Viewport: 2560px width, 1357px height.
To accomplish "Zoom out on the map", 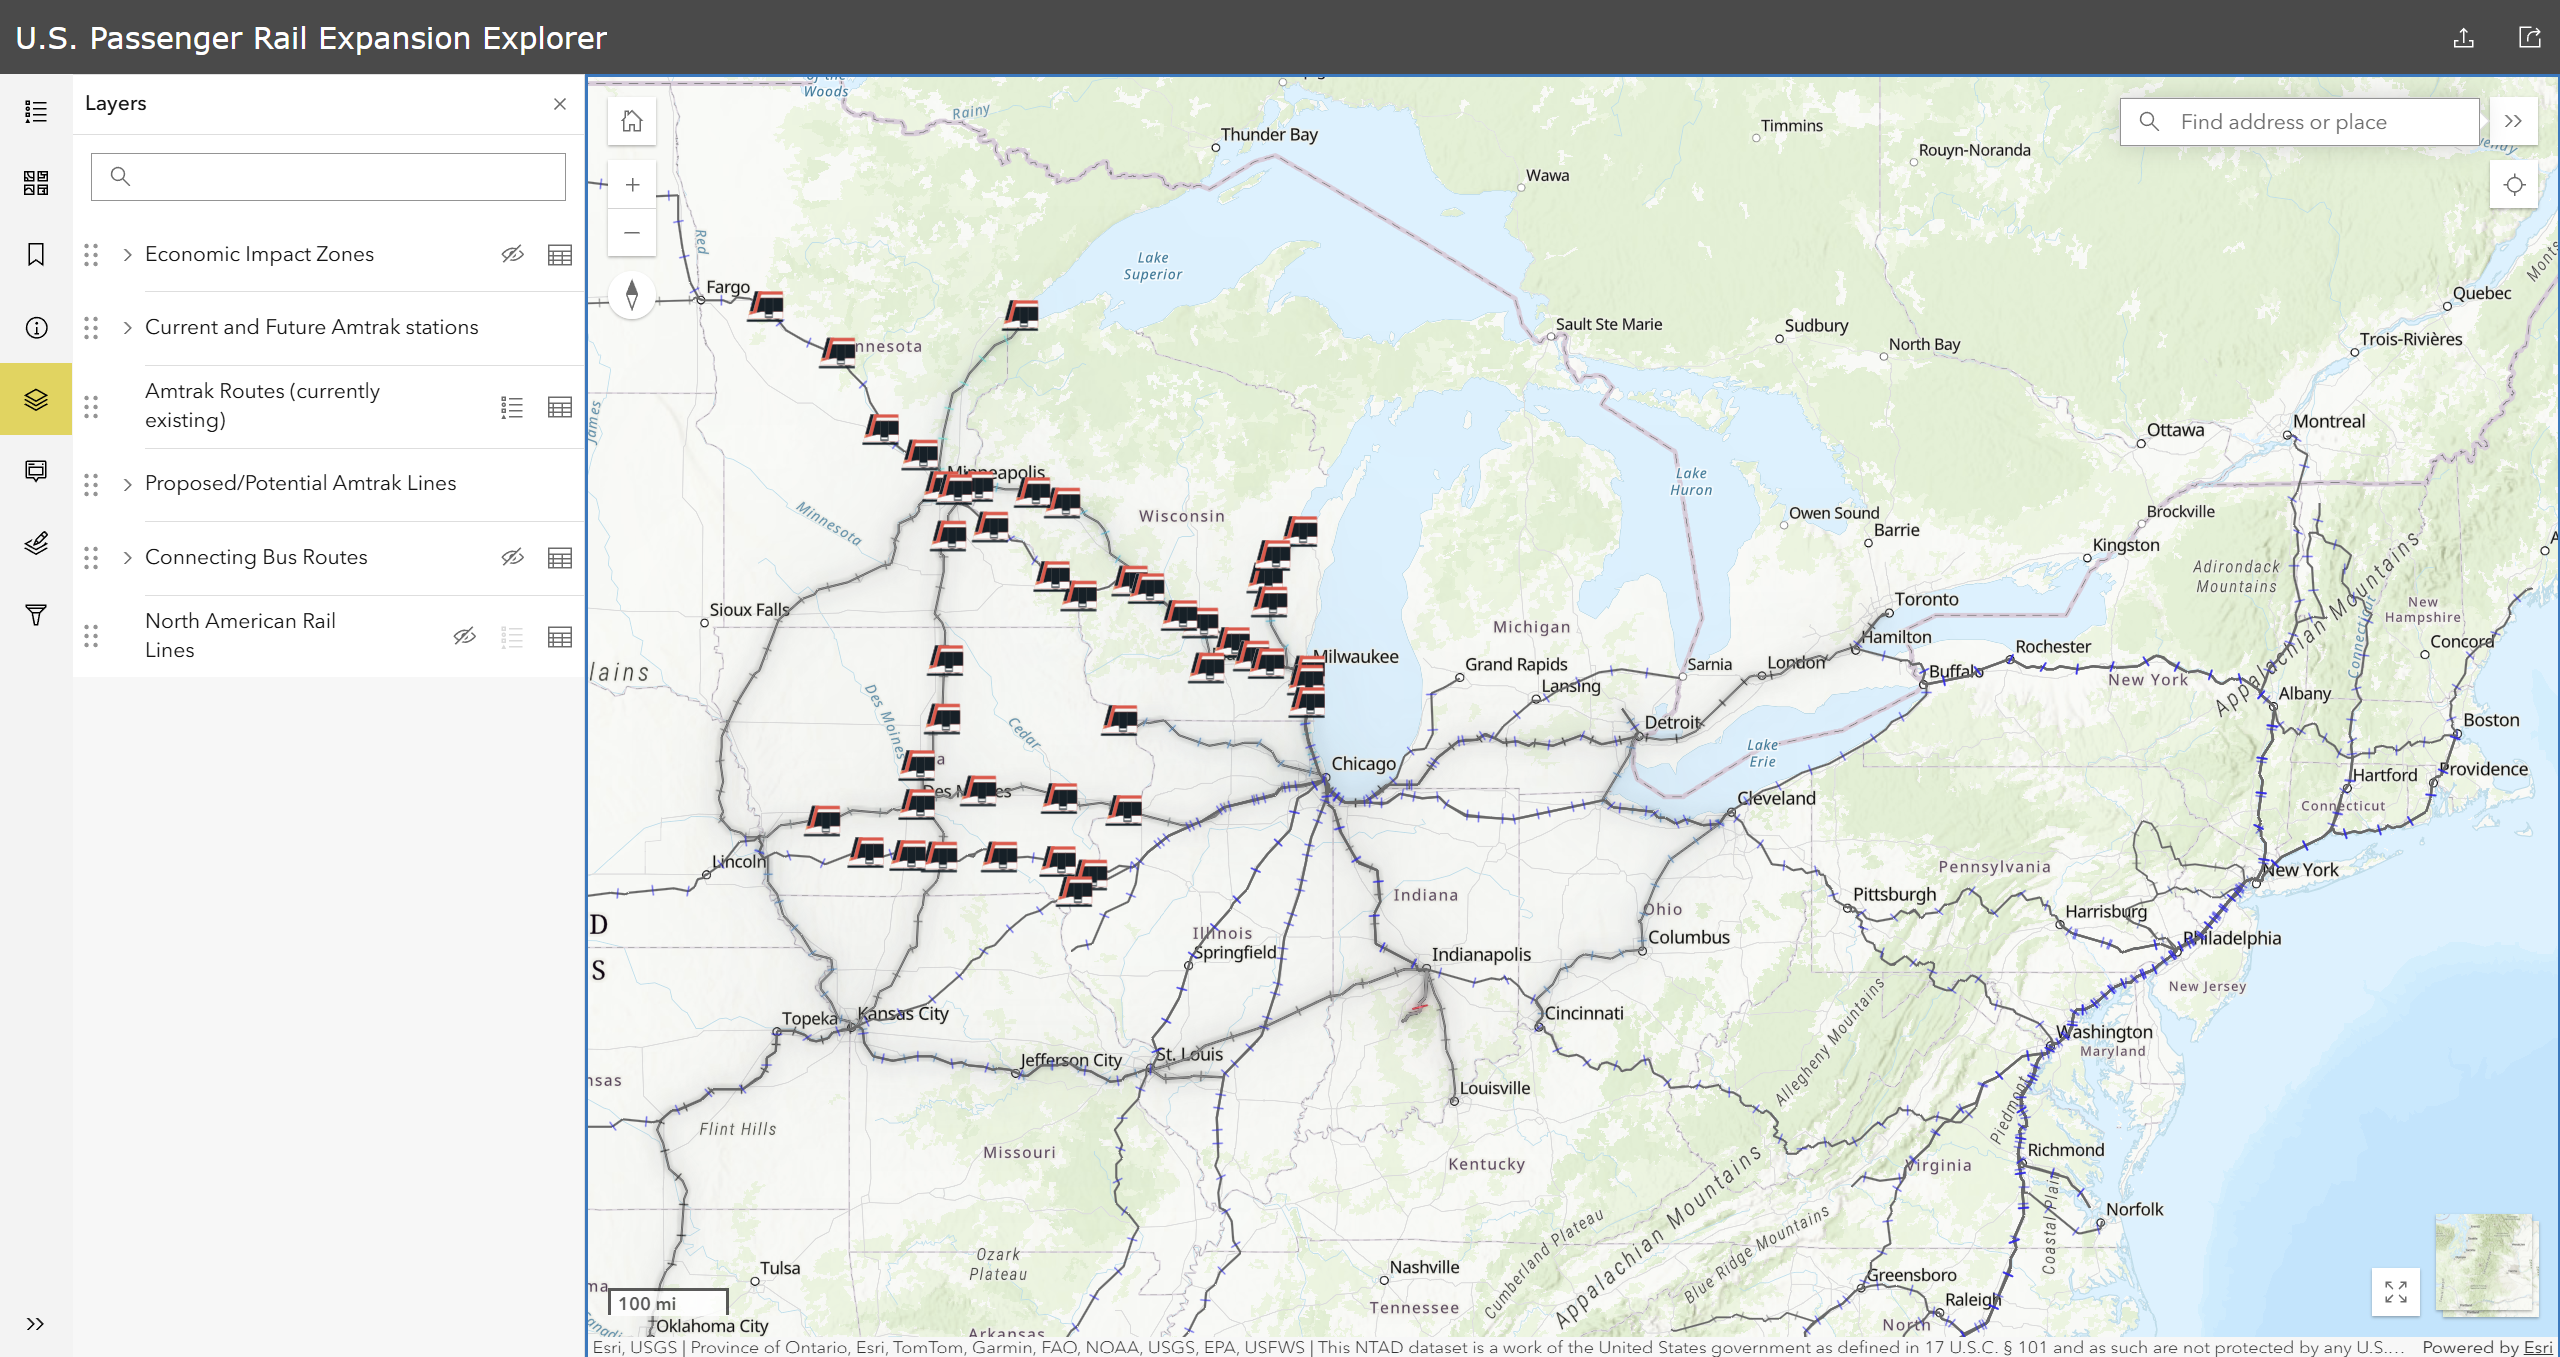I will 632,233.
